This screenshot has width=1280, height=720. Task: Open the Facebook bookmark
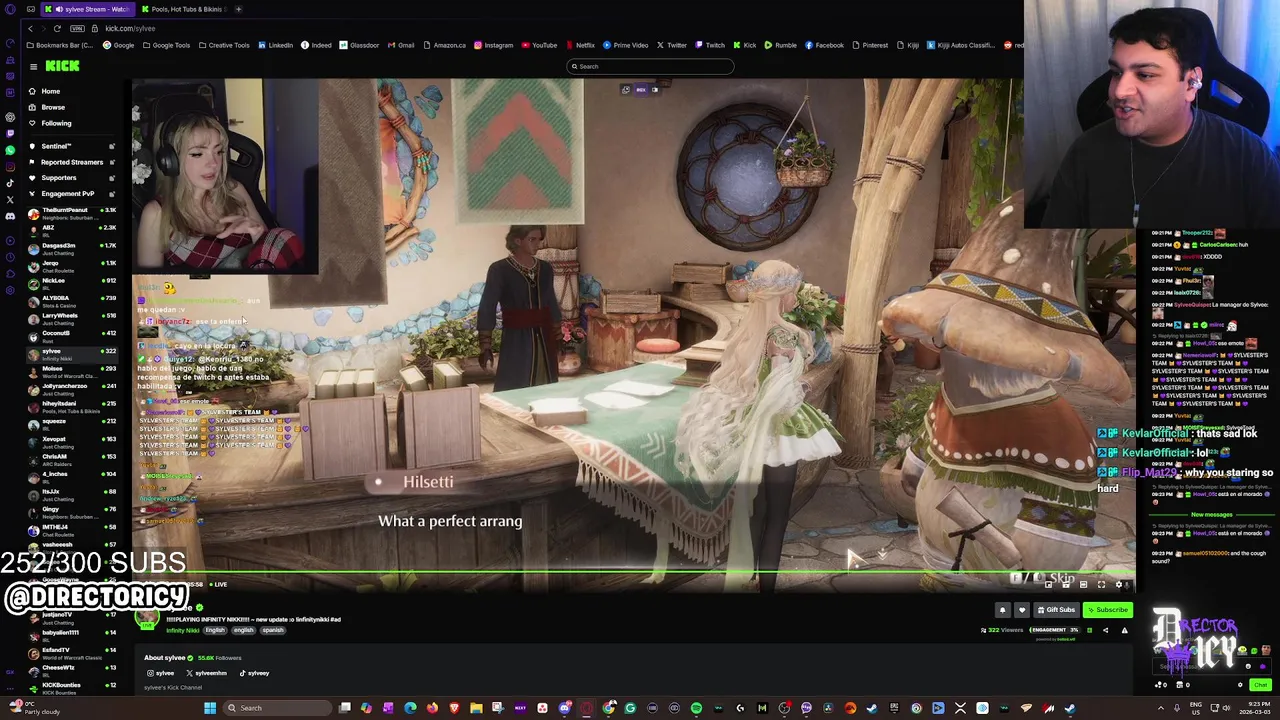824,45
